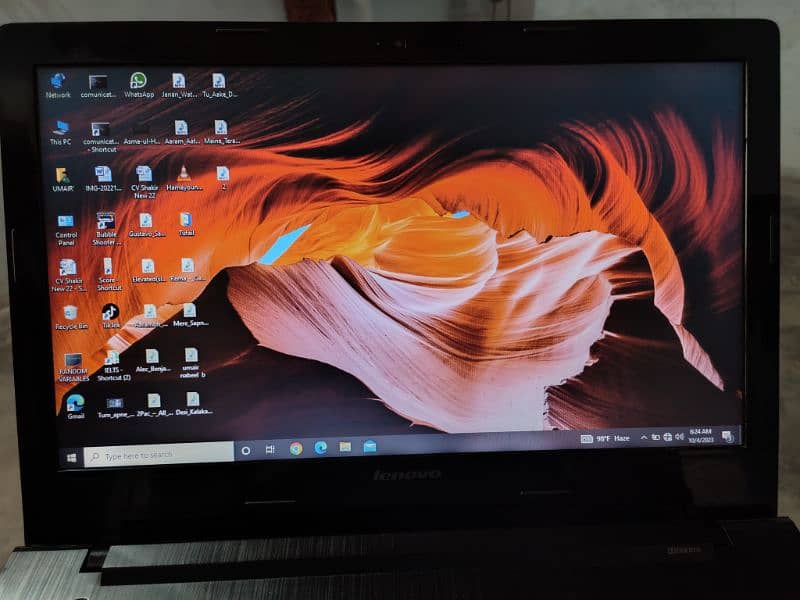
Task: Click the Network desktop icon
Action: pyautogui.click(x=58, y=82)
